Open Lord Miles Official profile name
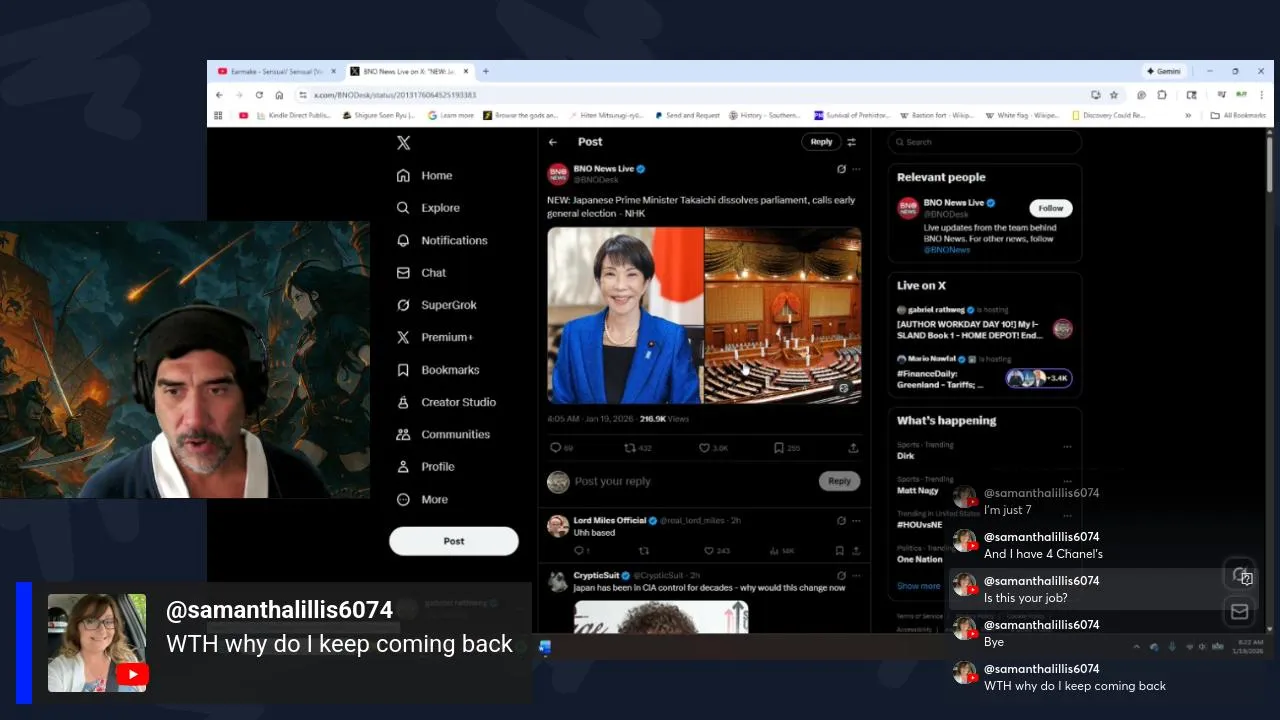This screenshot has width=1280, height=720. click(x=610, y=520)
